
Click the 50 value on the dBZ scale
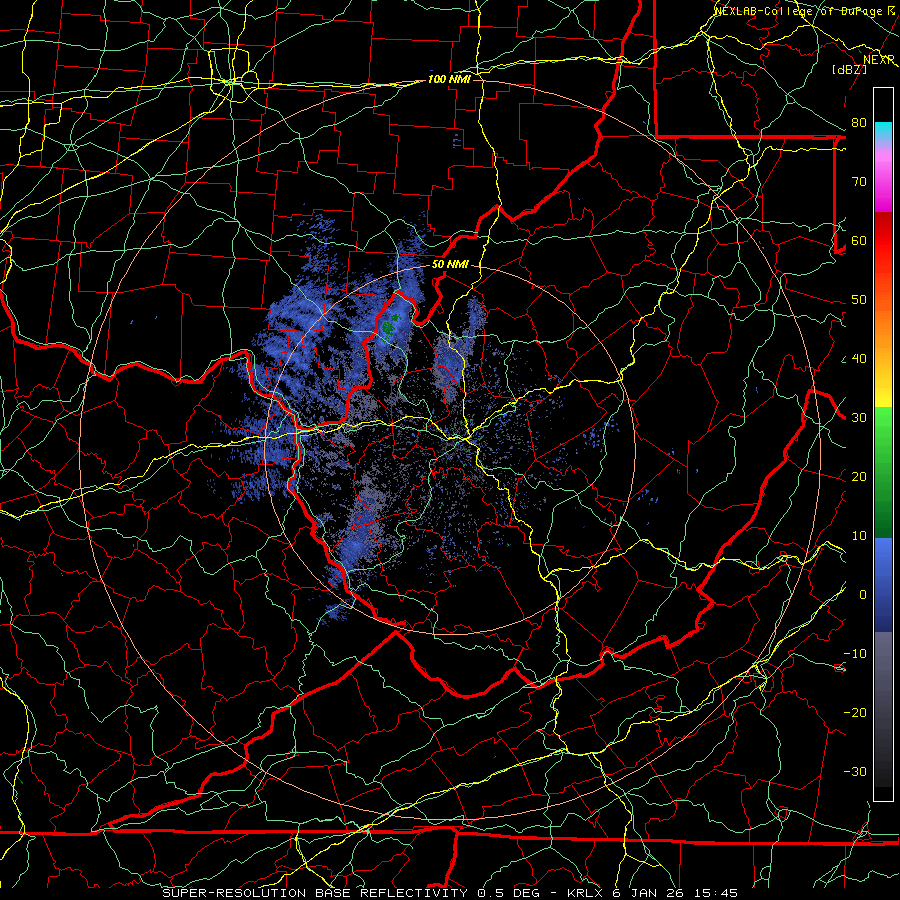[859, 300]
